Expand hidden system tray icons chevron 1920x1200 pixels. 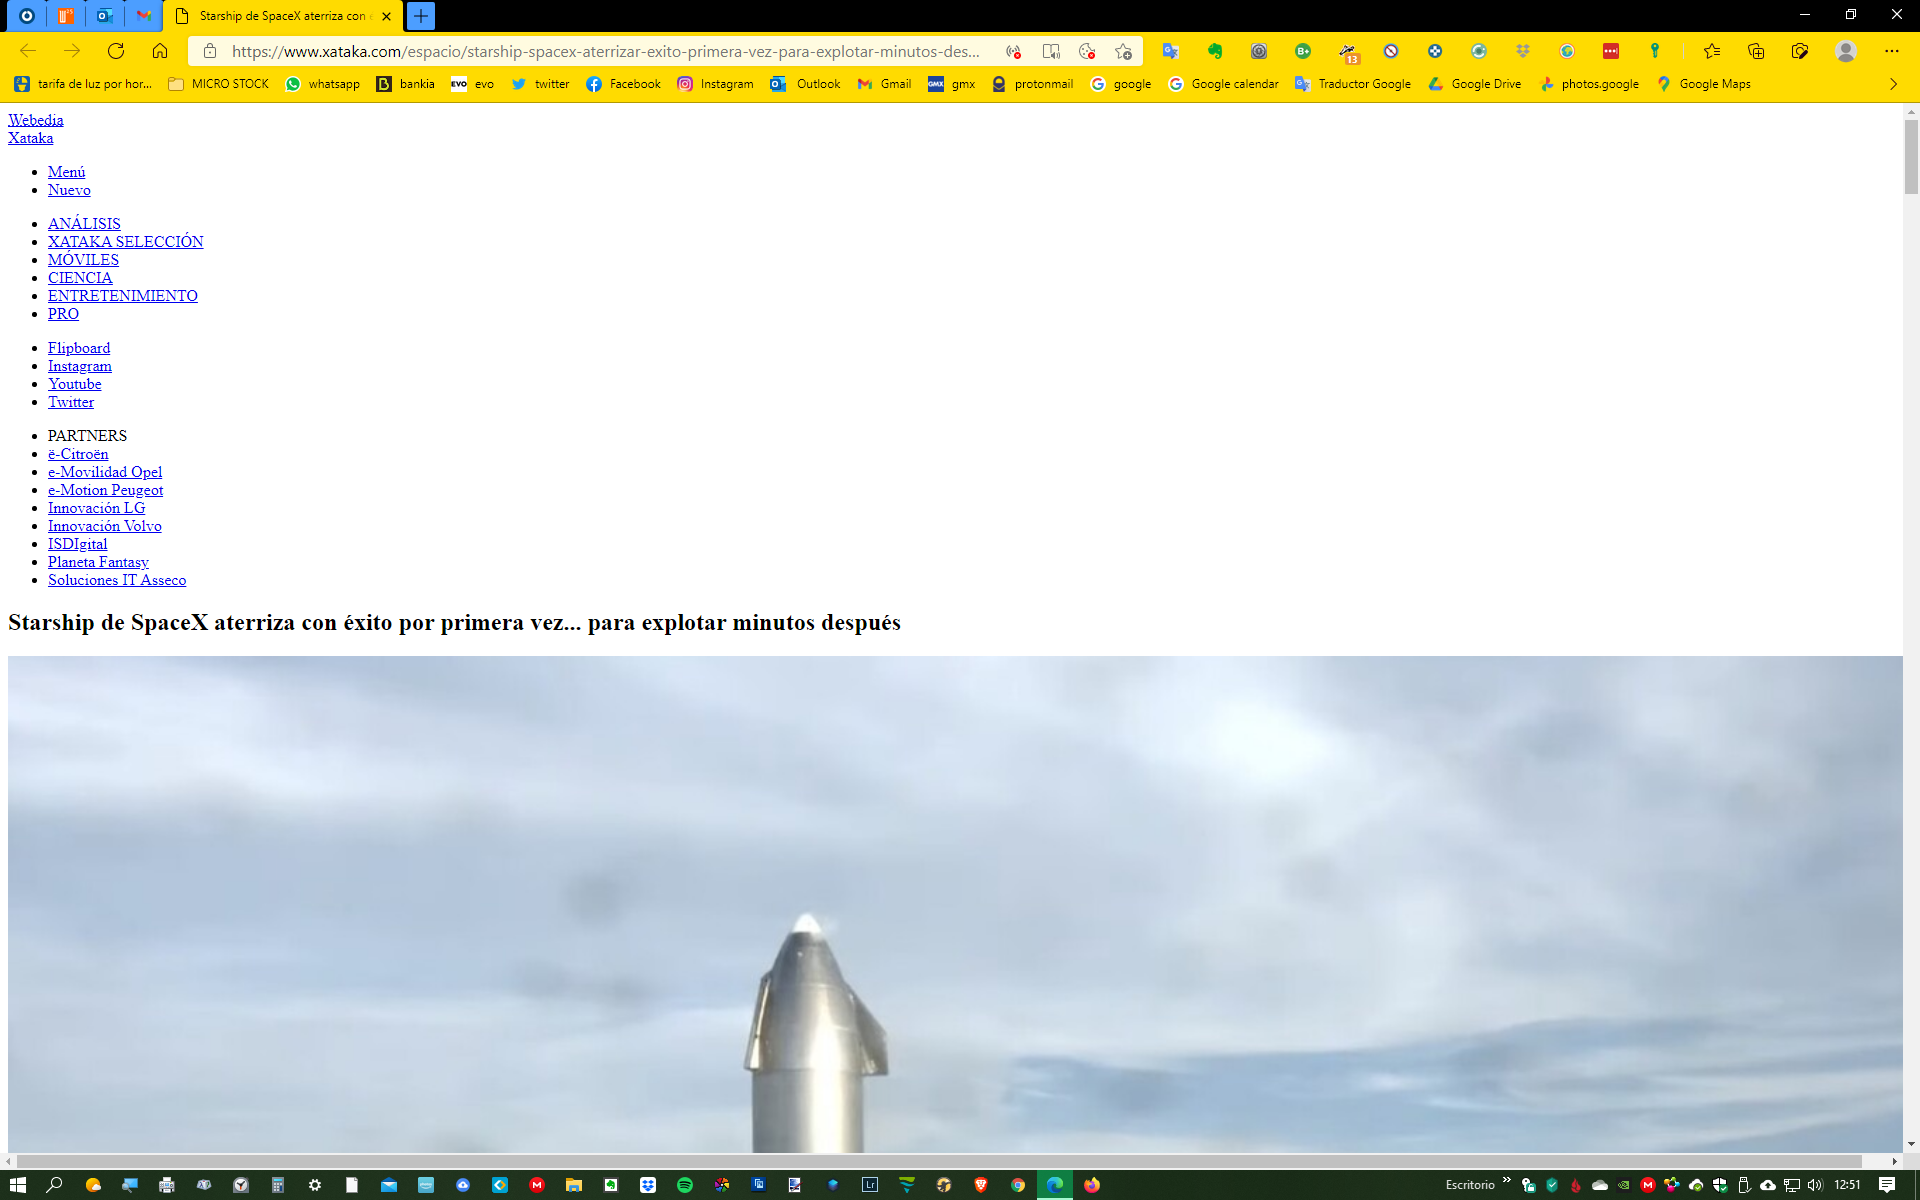[1506, 1182]
